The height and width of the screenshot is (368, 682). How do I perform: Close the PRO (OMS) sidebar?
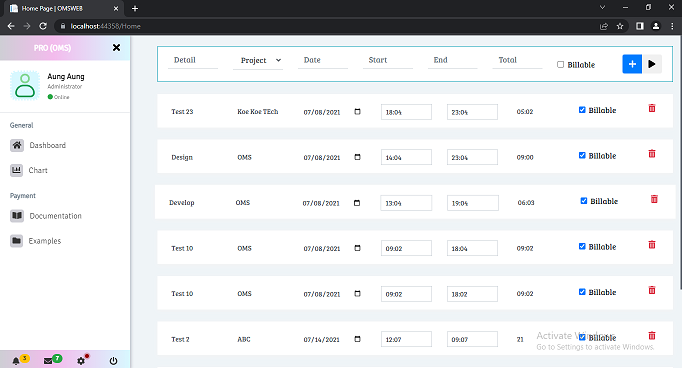[x=116, y=47]
